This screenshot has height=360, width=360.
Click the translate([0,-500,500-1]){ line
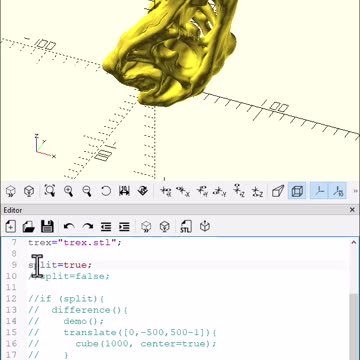coord(123,333)
